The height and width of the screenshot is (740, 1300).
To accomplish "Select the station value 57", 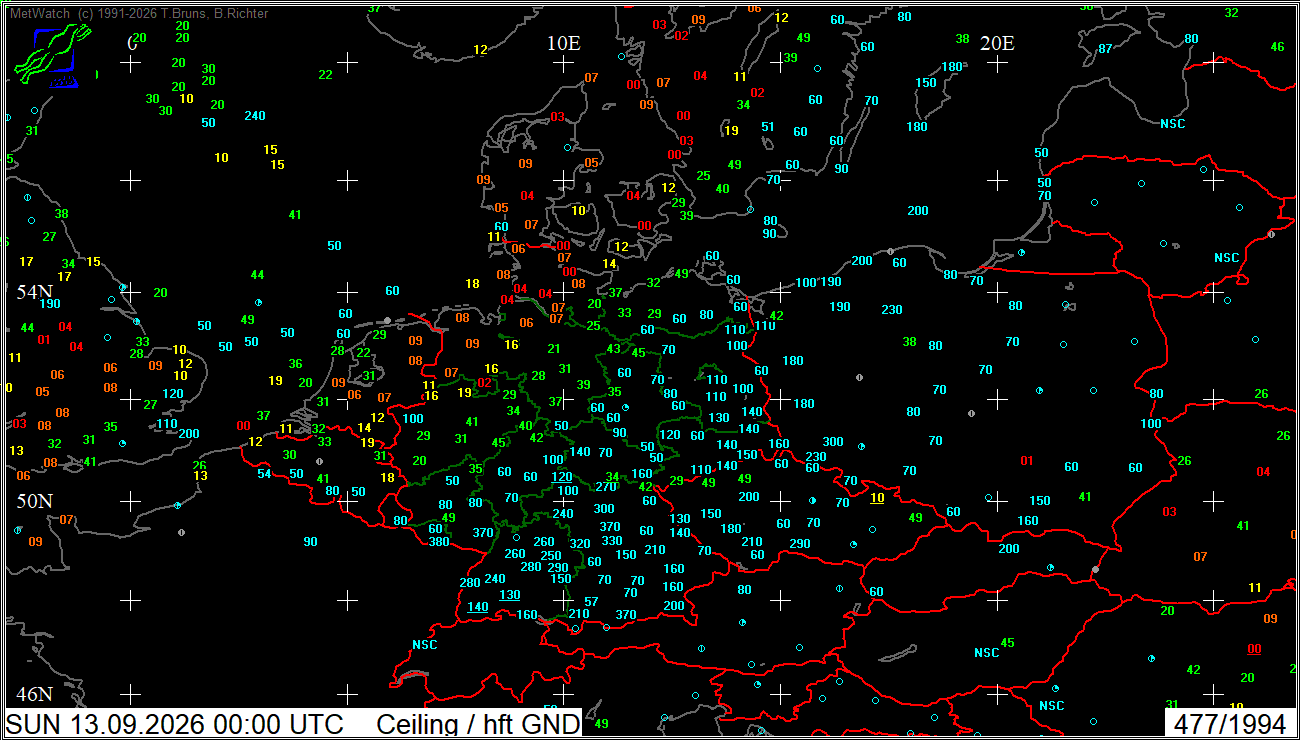I will [591, 602].
